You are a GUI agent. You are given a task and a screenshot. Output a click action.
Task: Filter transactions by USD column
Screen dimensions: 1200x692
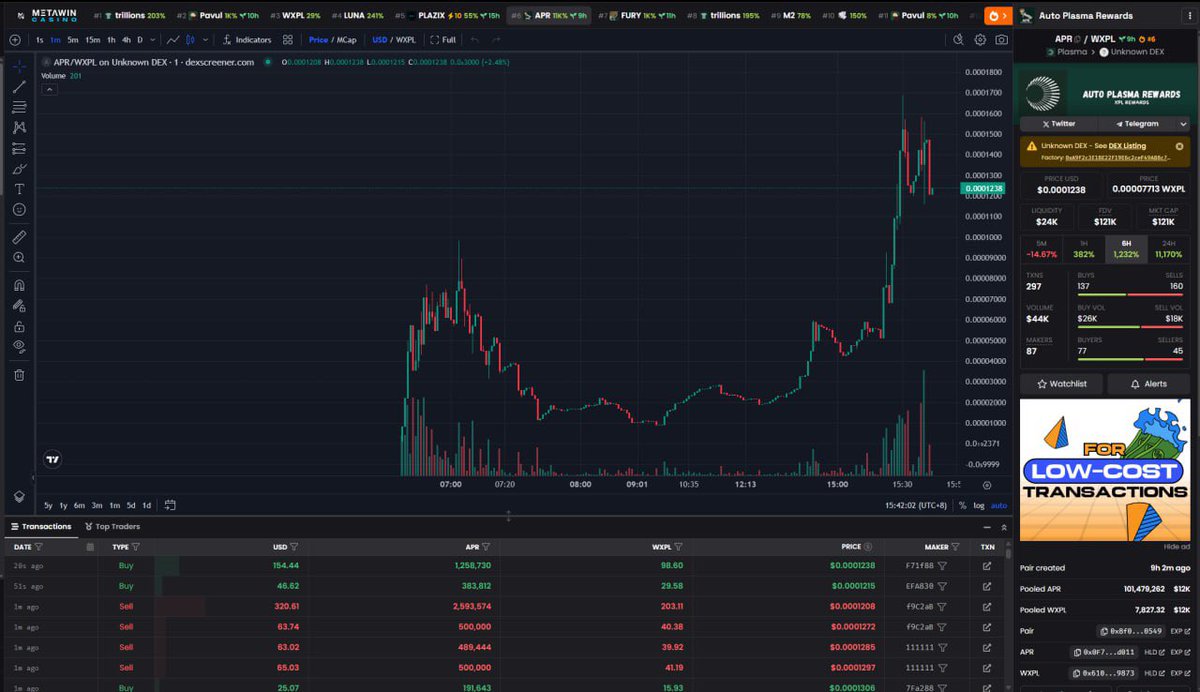click(x=294, y=547)
